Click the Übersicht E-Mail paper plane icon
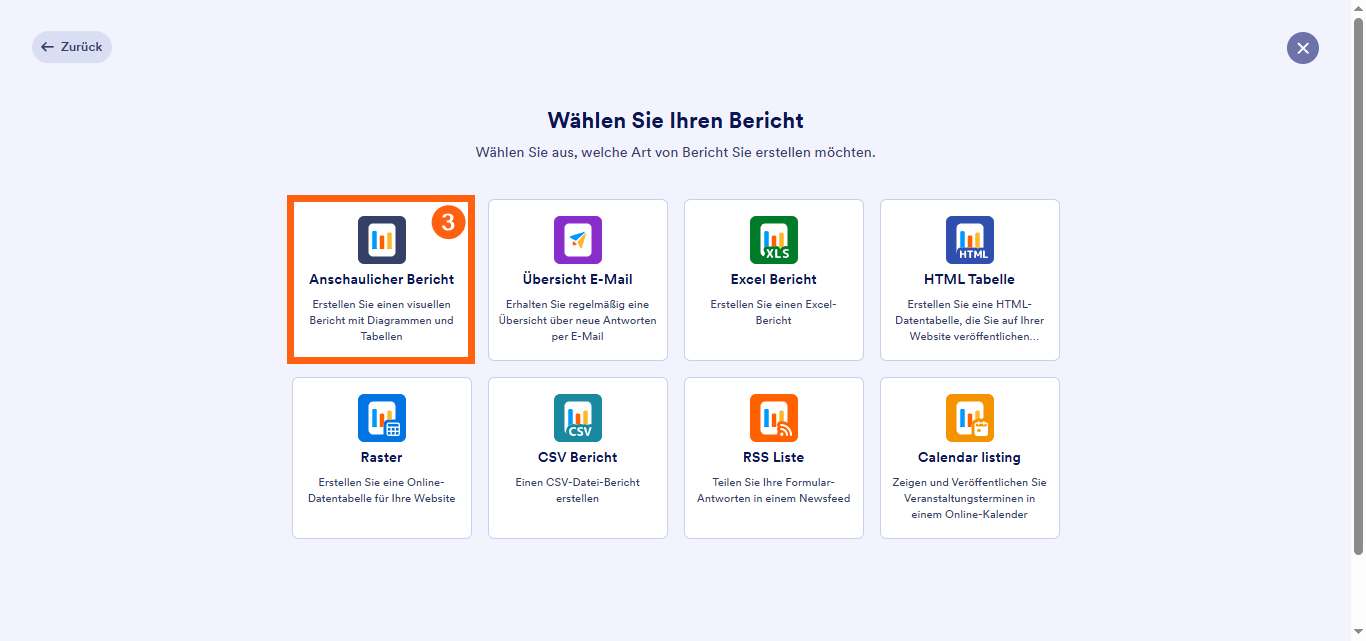The image size is (1366, 641). tap(577, 239)
